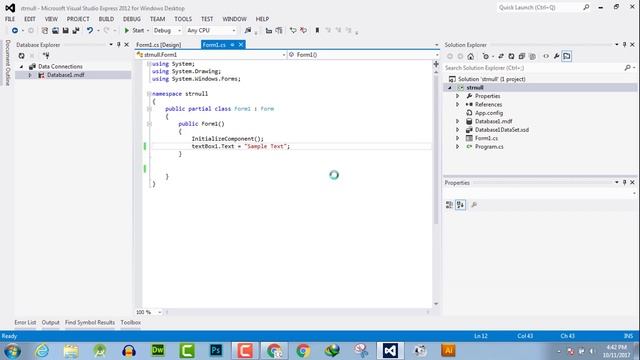
Task: Collapse the strnull project node
Action: tap(450, 88)
